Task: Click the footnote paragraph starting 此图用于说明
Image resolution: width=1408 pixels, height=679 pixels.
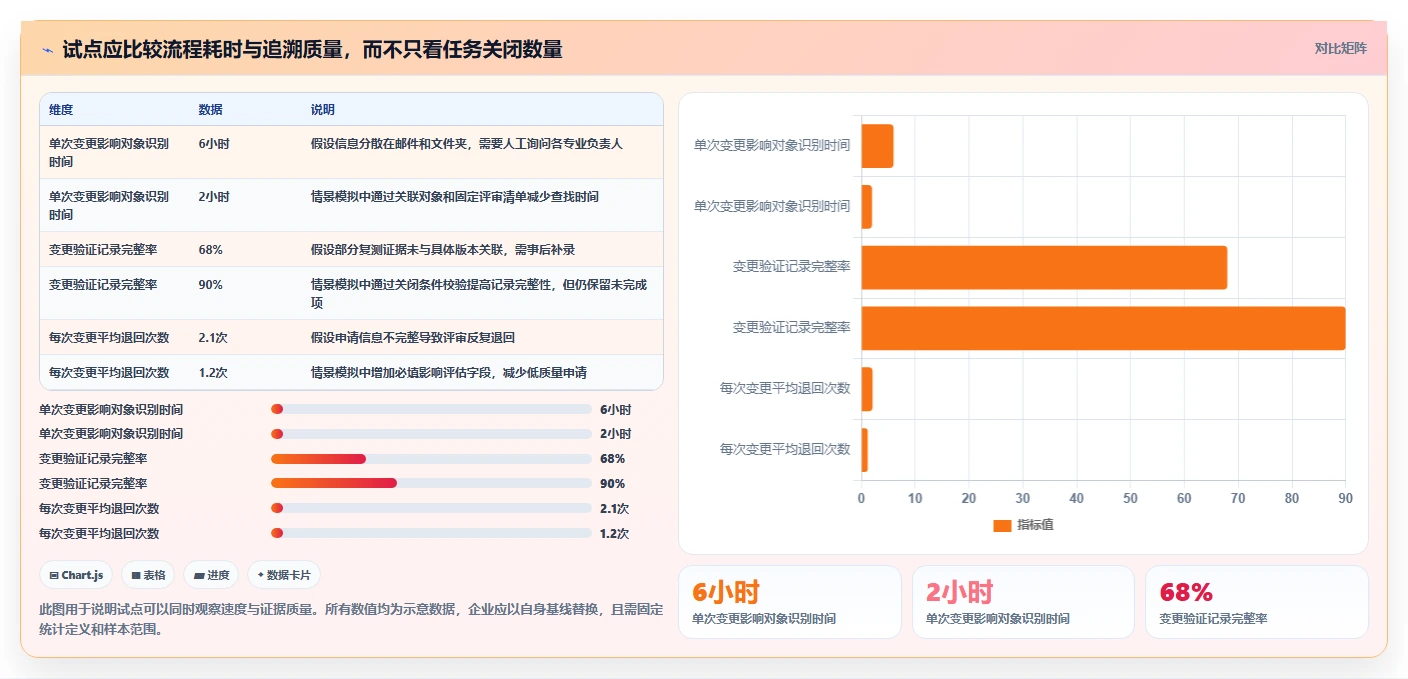Action: (x=351, y=619)
